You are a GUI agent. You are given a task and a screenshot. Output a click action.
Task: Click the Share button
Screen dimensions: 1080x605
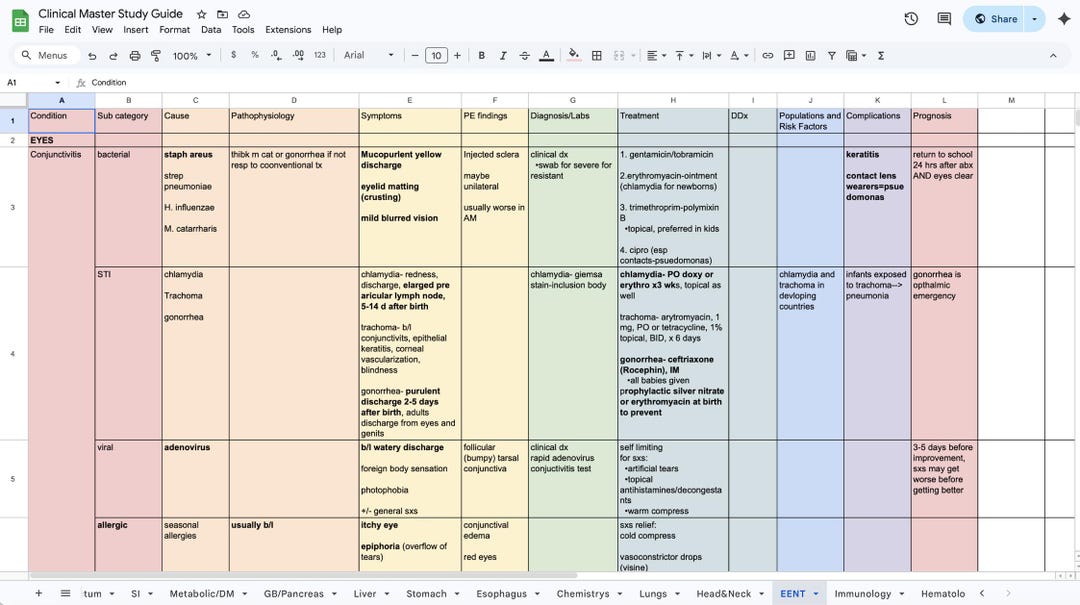(995, 19)
